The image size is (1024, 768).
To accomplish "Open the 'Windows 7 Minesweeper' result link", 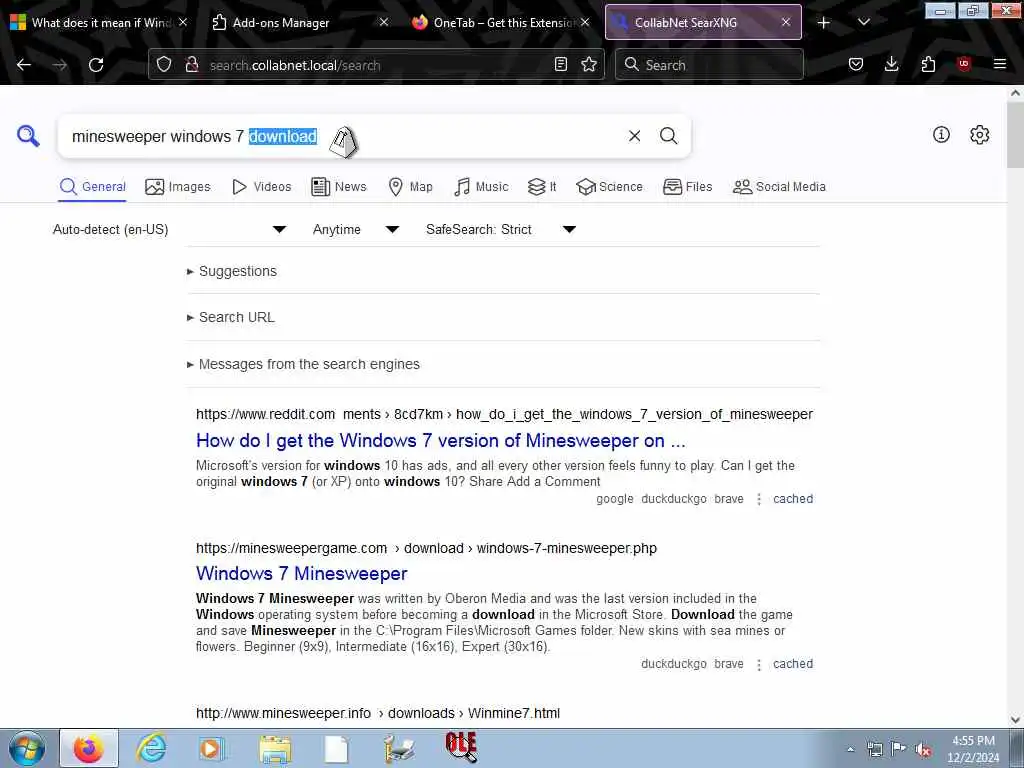I will 302,573.
